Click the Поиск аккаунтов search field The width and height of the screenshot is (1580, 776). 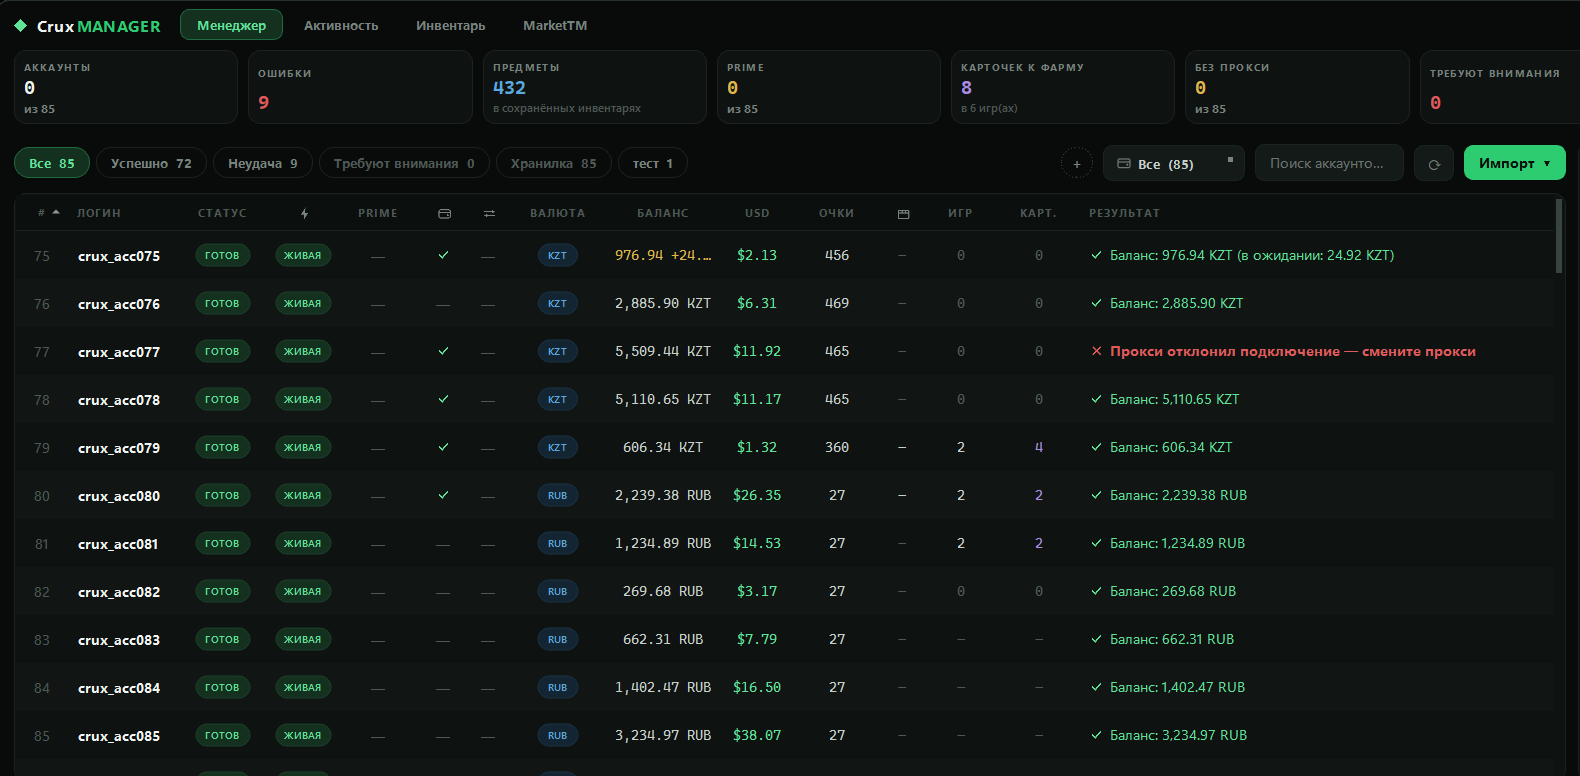pyautogui.click(x=1329, y=163)
